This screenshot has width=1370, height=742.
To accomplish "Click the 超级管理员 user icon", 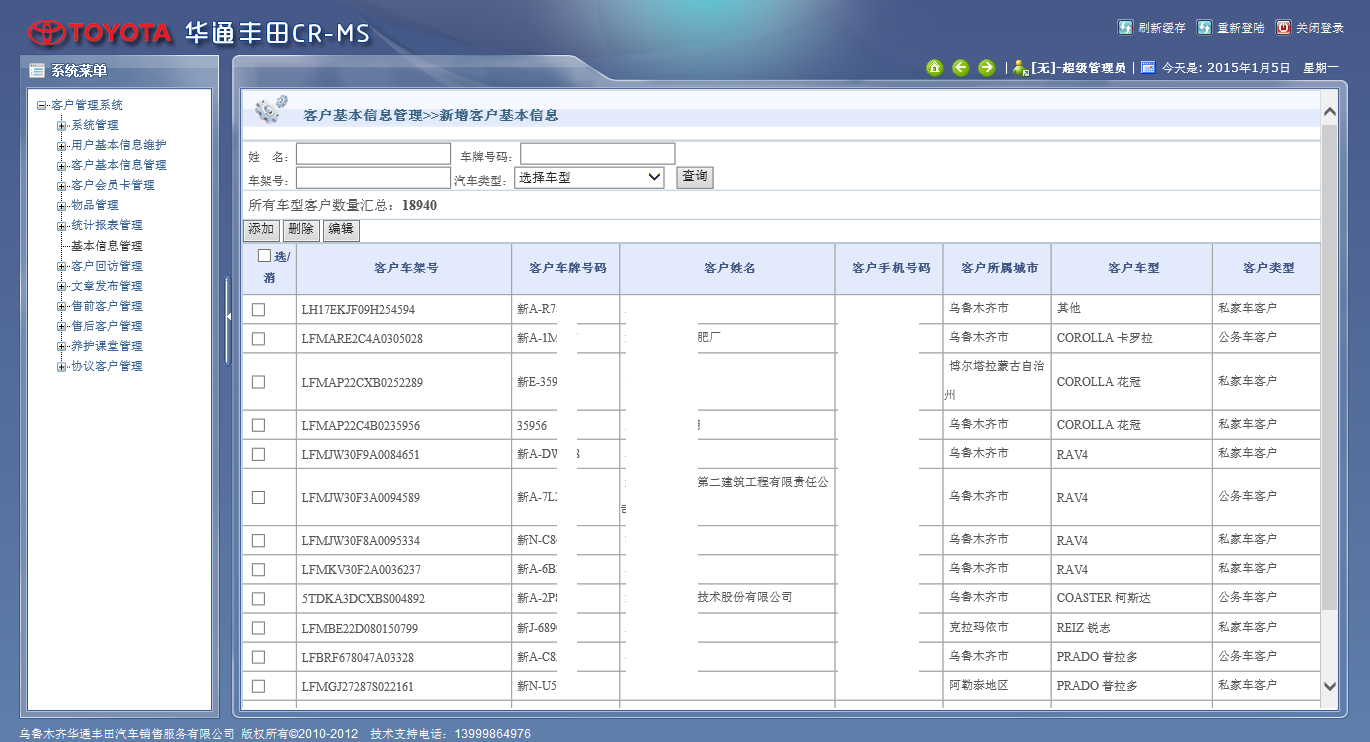I will (1020, 68).
